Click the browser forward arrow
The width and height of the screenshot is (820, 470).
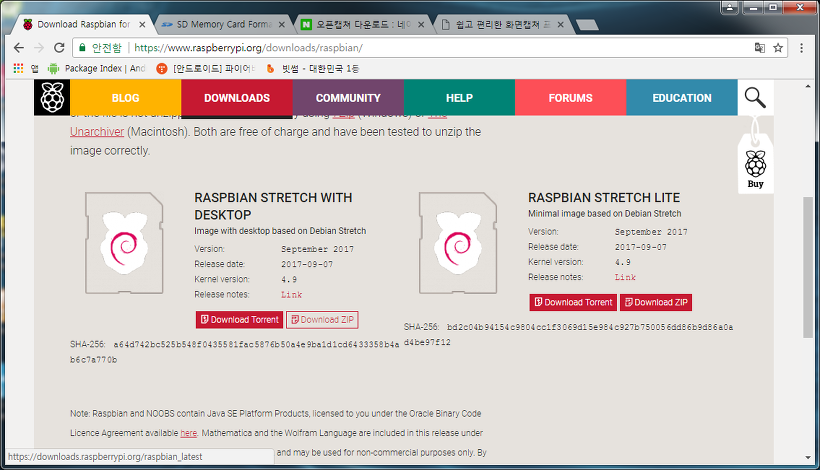(x=39, y=48)
